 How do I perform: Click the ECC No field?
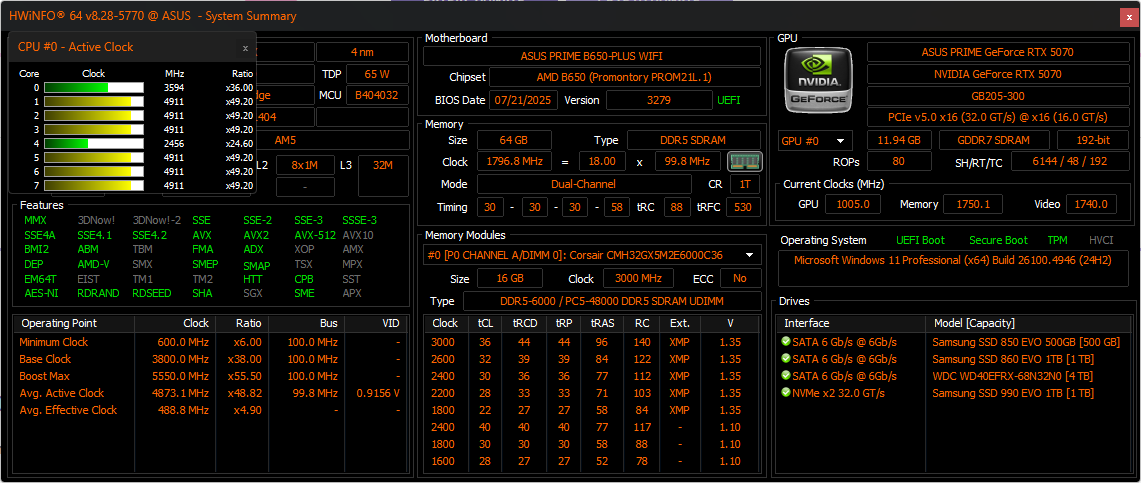click(x=740, y=278)
